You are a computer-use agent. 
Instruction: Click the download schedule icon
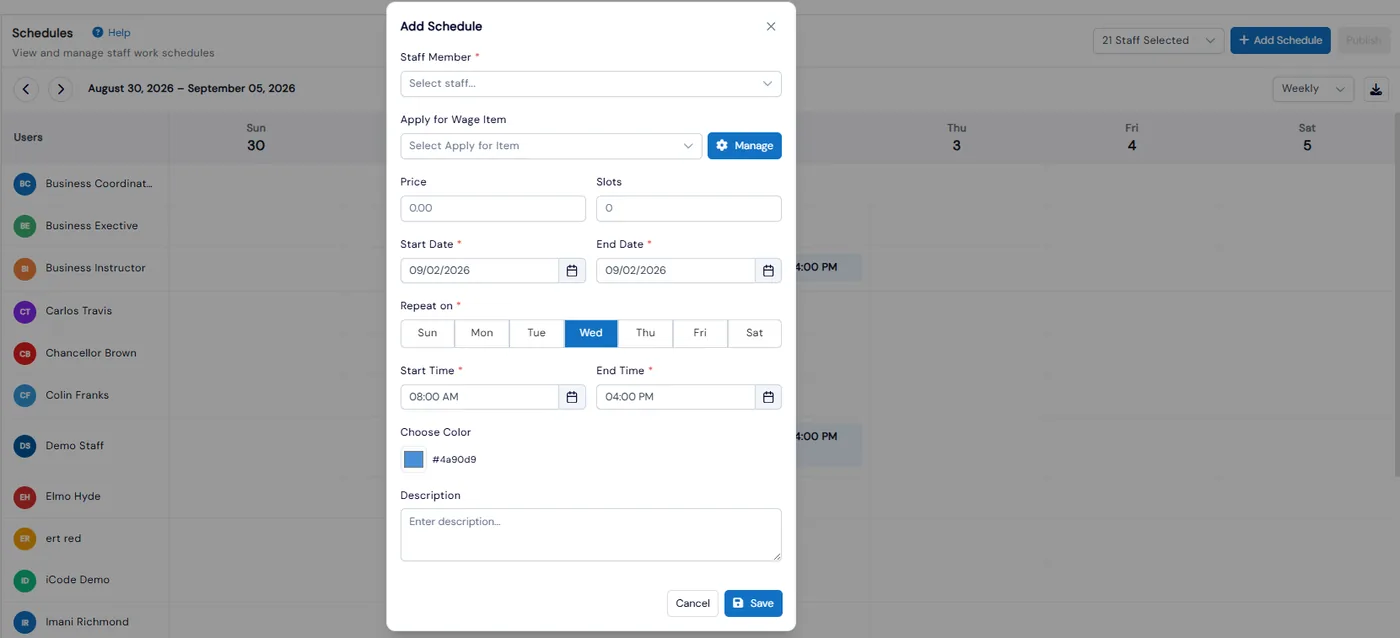[1376, 89]
